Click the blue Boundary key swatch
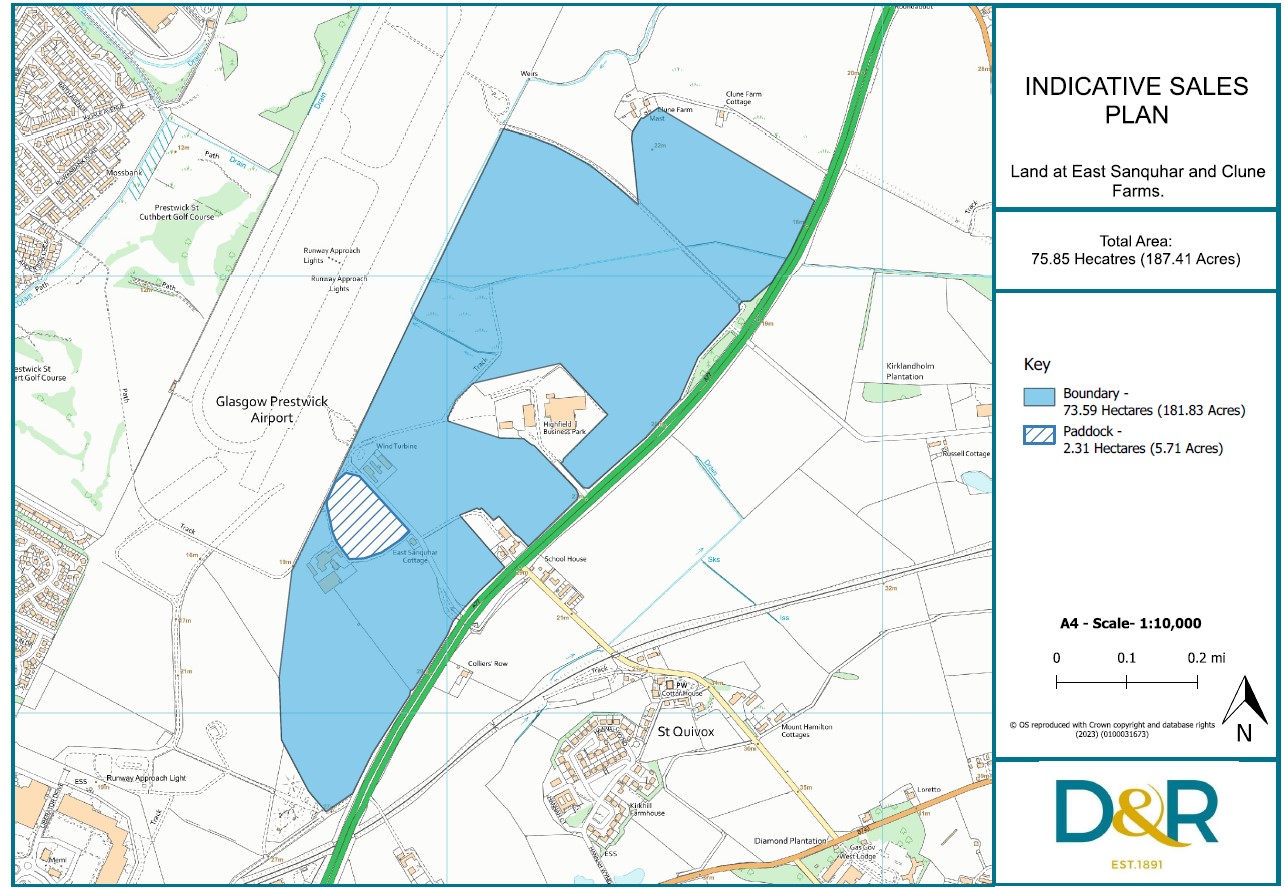 click(x=1039, y=398)
